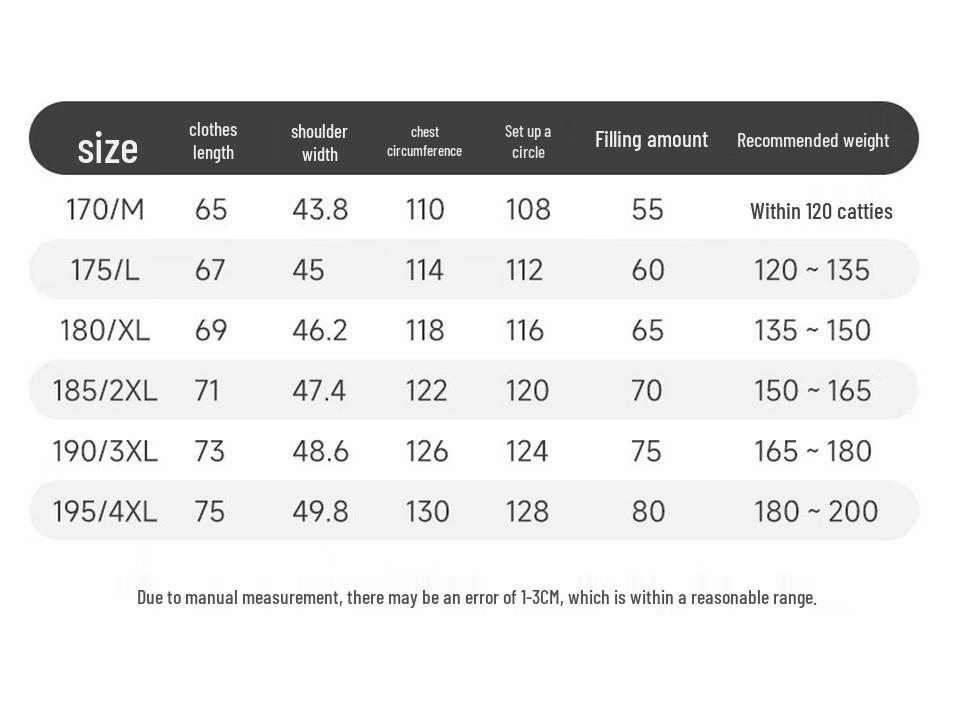Viewport: 953px width, 715px height.
Task: Click the '120 ~ 135' weight range
Action: pos(811,270)
